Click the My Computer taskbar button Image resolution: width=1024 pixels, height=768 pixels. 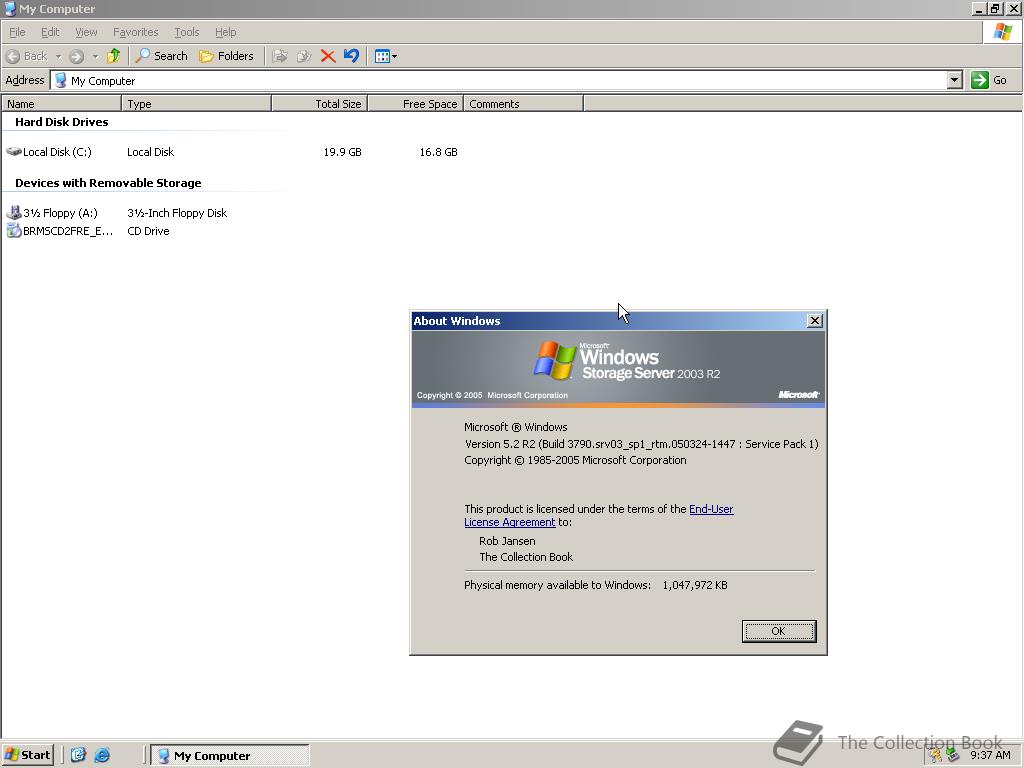point(230,756)
